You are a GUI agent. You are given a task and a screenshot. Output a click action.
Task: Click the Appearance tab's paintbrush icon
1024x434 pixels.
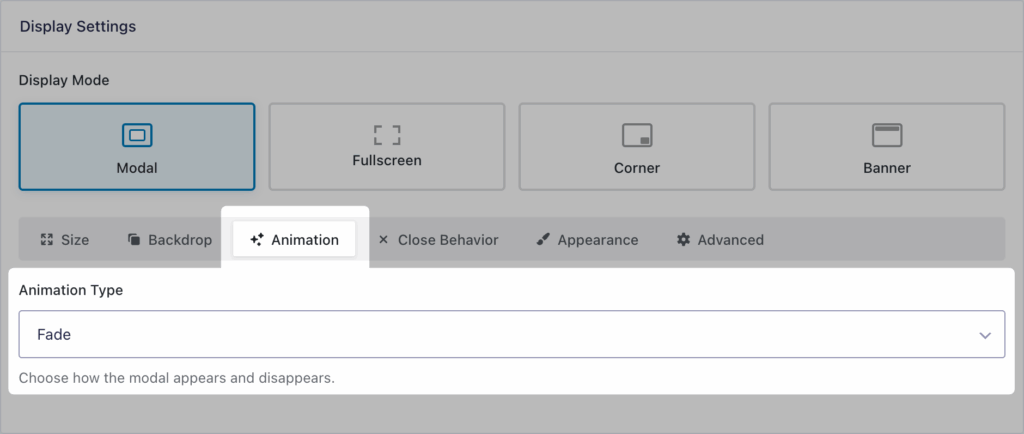point(542,240)
